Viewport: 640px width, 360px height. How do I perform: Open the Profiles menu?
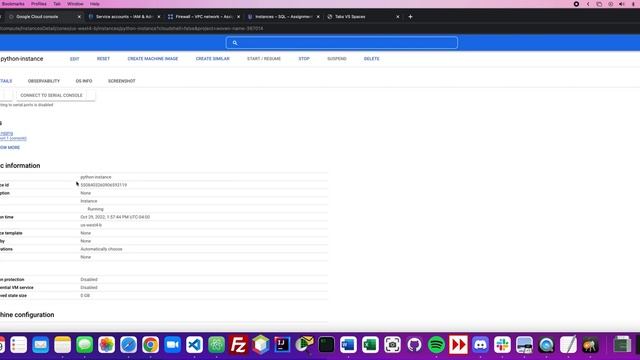[x=39, y=4]
